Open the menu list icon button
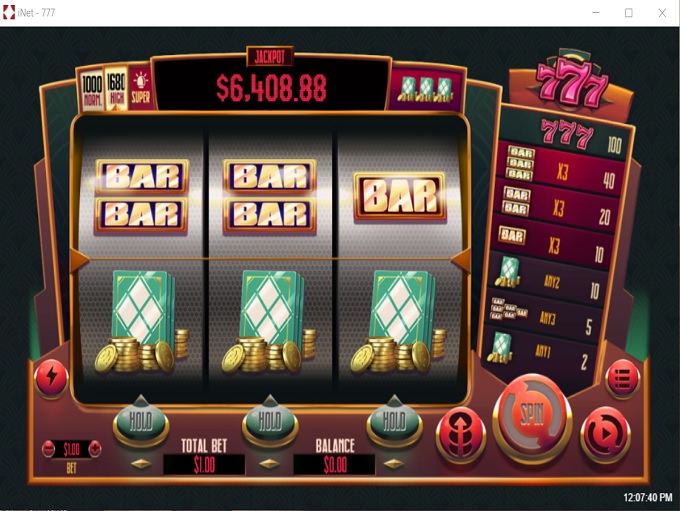The image size is (680, 511). pos(622,379)
